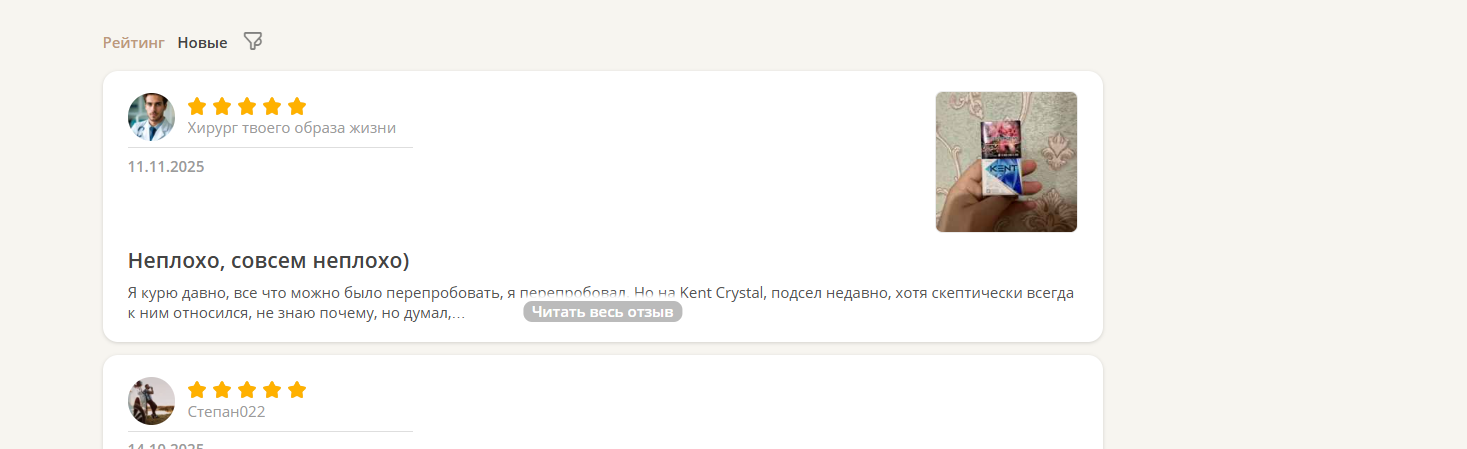Click fifth star in Хирург's review rating
1467x449 pixels.
pos(297,106)
